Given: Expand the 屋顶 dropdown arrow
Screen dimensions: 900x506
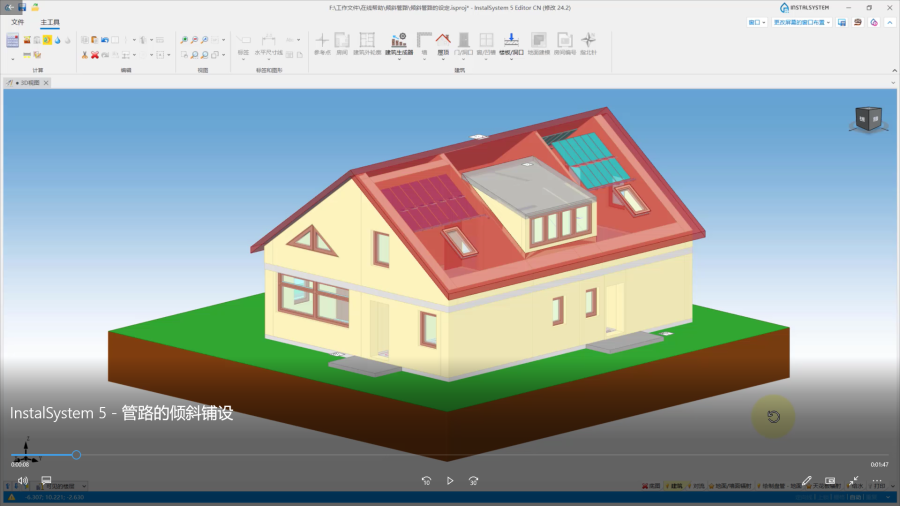Looking at the screenshot, I should tap(443, 59).
